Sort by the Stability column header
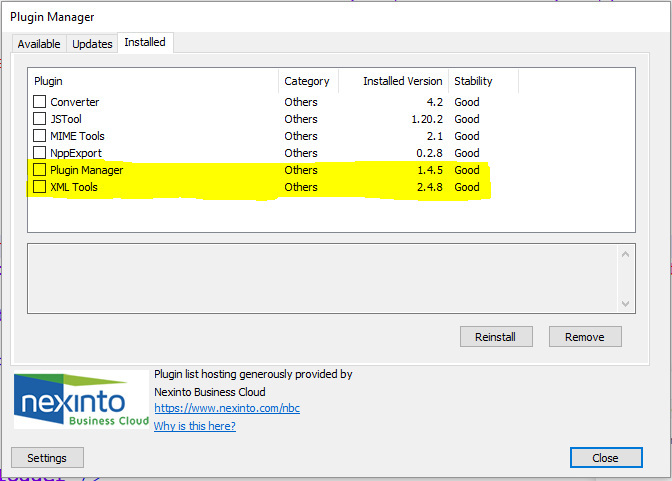The height and width of the screenshot is (481, 672). click(x=483, y=81)
